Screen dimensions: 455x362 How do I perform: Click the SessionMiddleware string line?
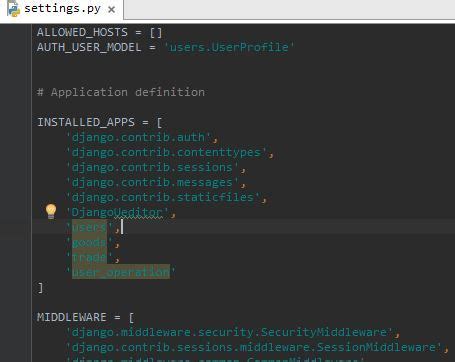[x=254, y=347]
